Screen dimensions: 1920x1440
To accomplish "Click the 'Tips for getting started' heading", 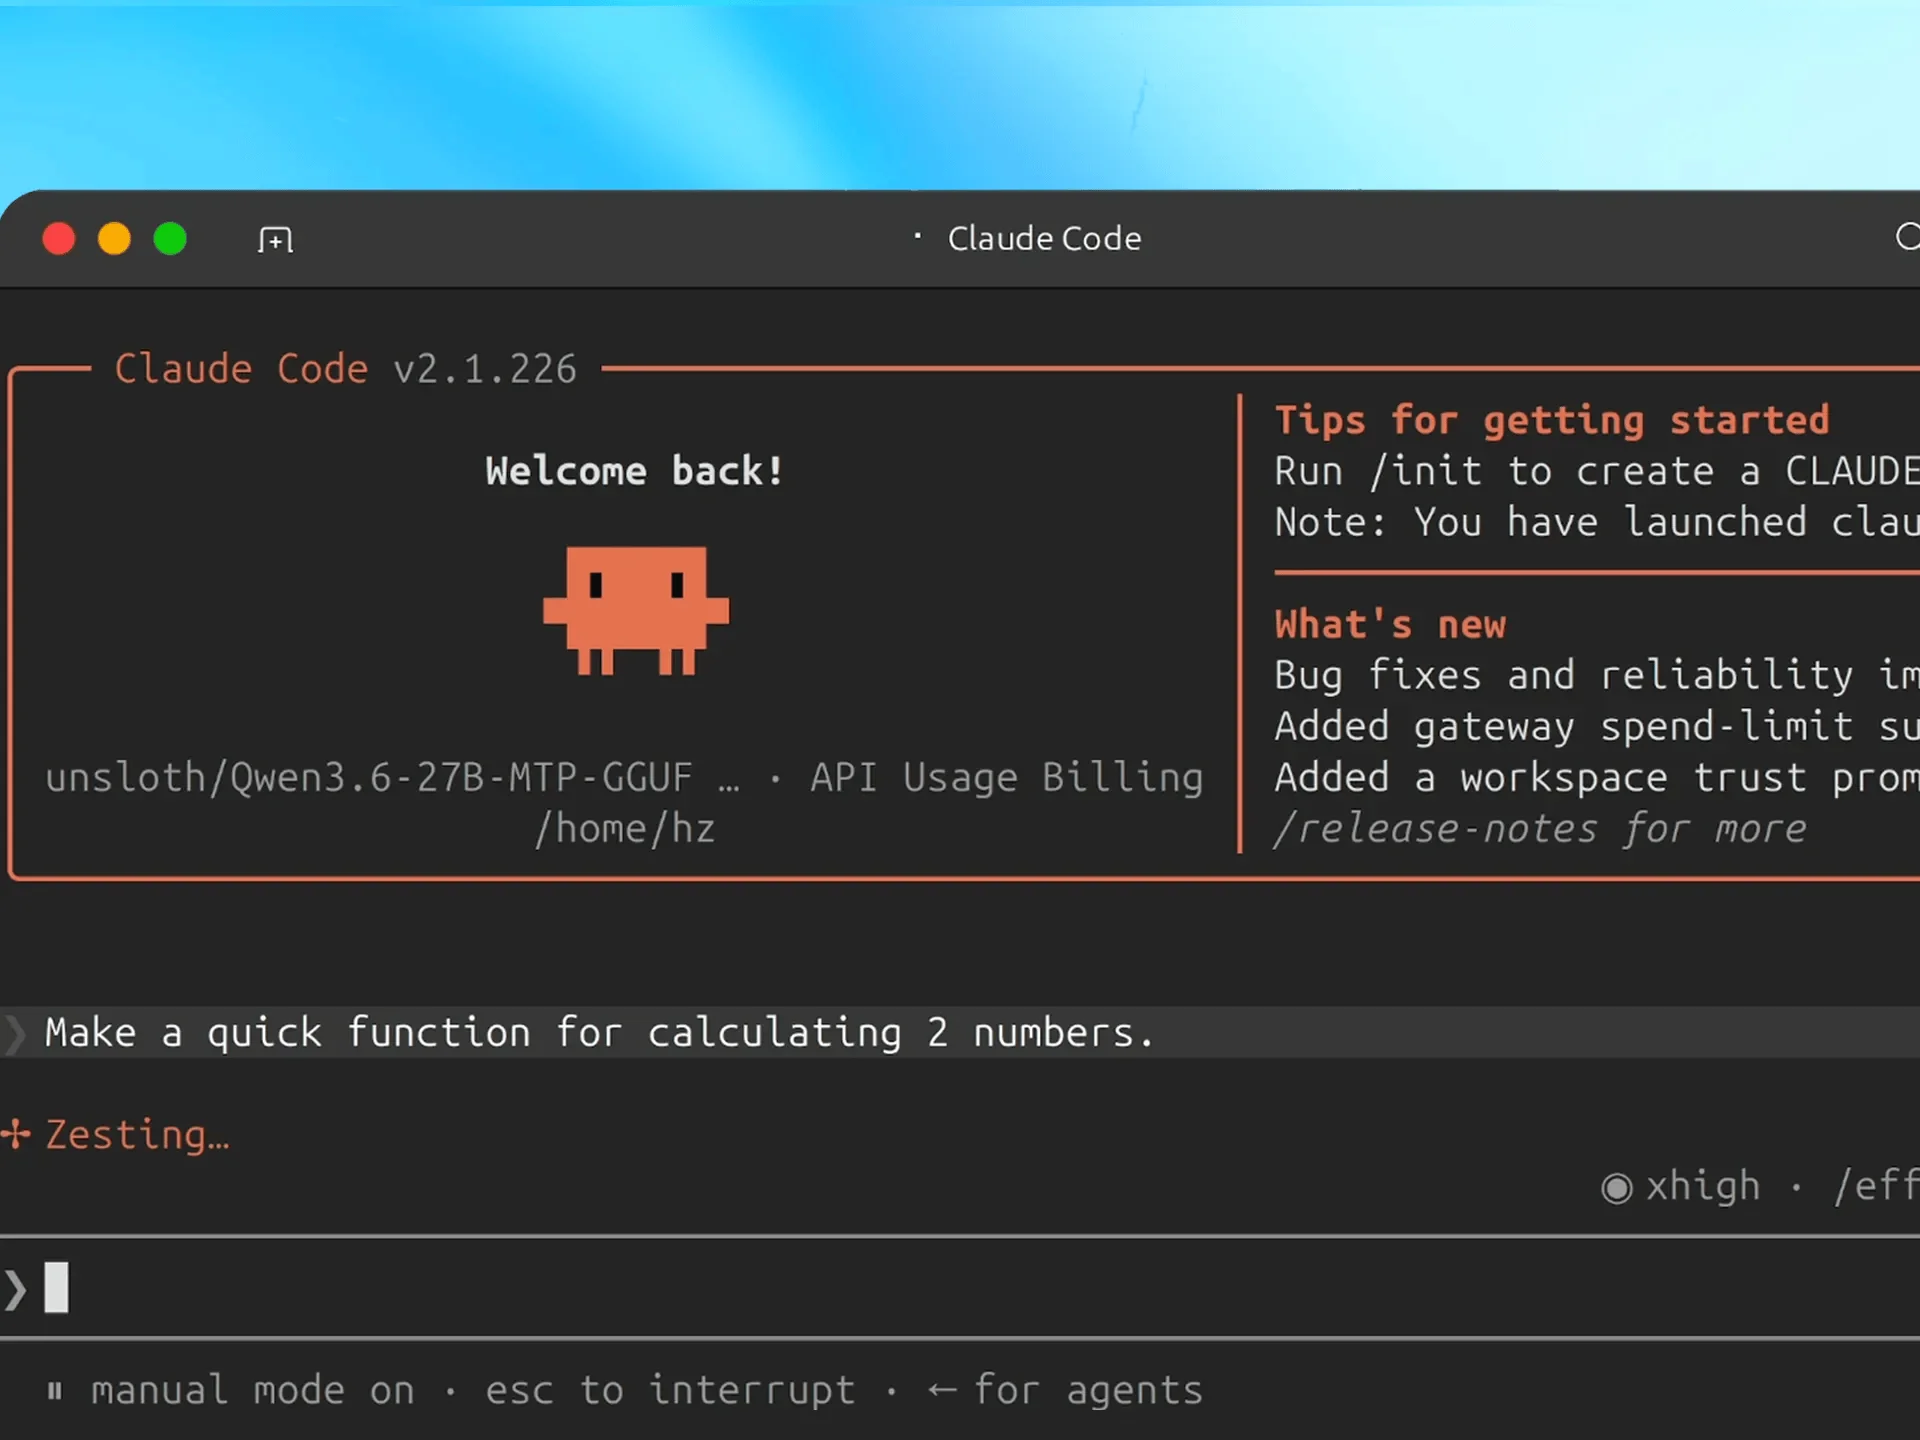I will click(1552, 421).
